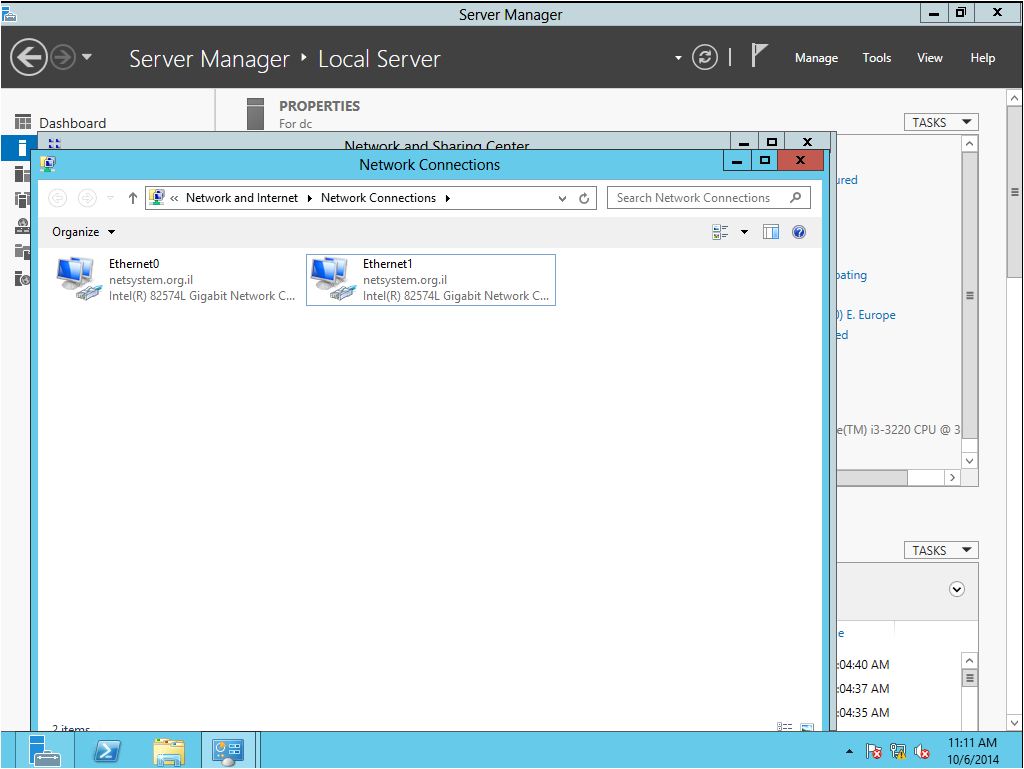
Task: Open the Manage menu
Action: click(x=816, y=58)
